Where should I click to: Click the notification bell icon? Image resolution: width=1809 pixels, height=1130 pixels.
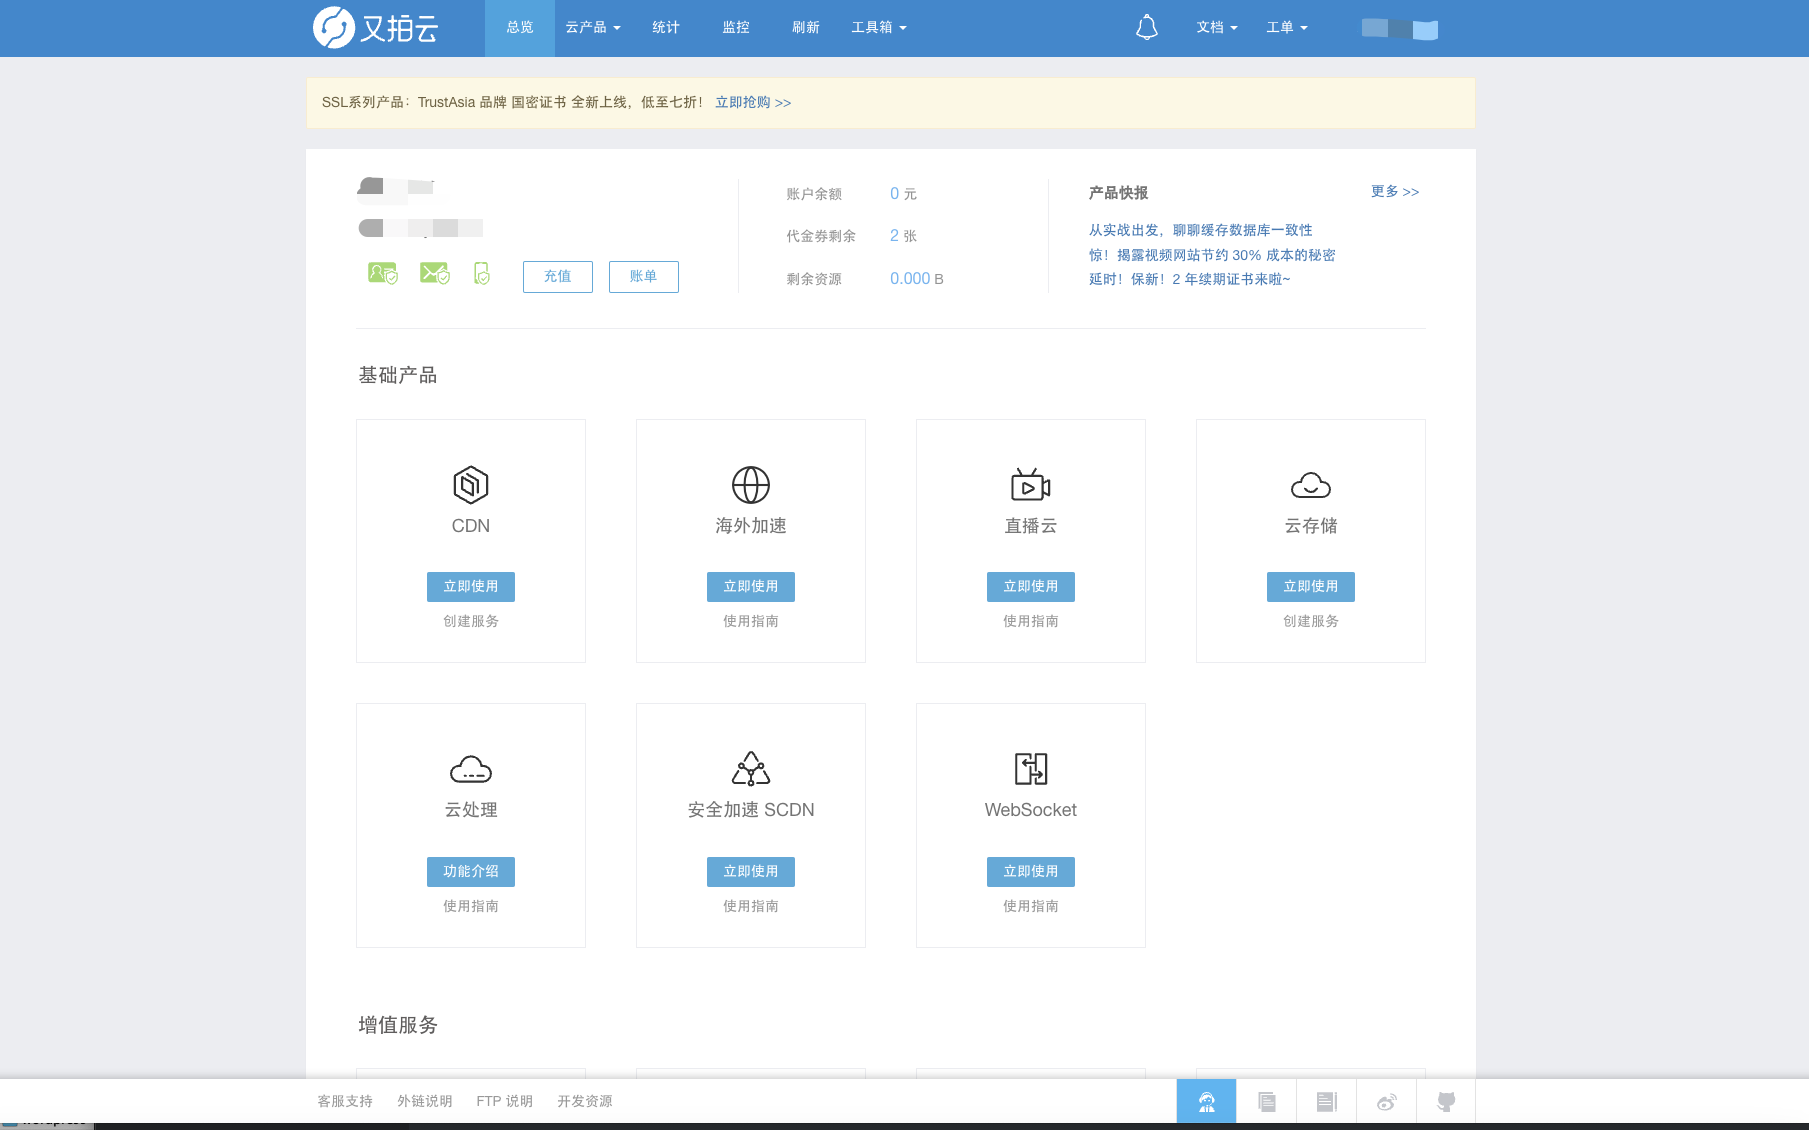pyautogui.click(x=1146, y=28)
